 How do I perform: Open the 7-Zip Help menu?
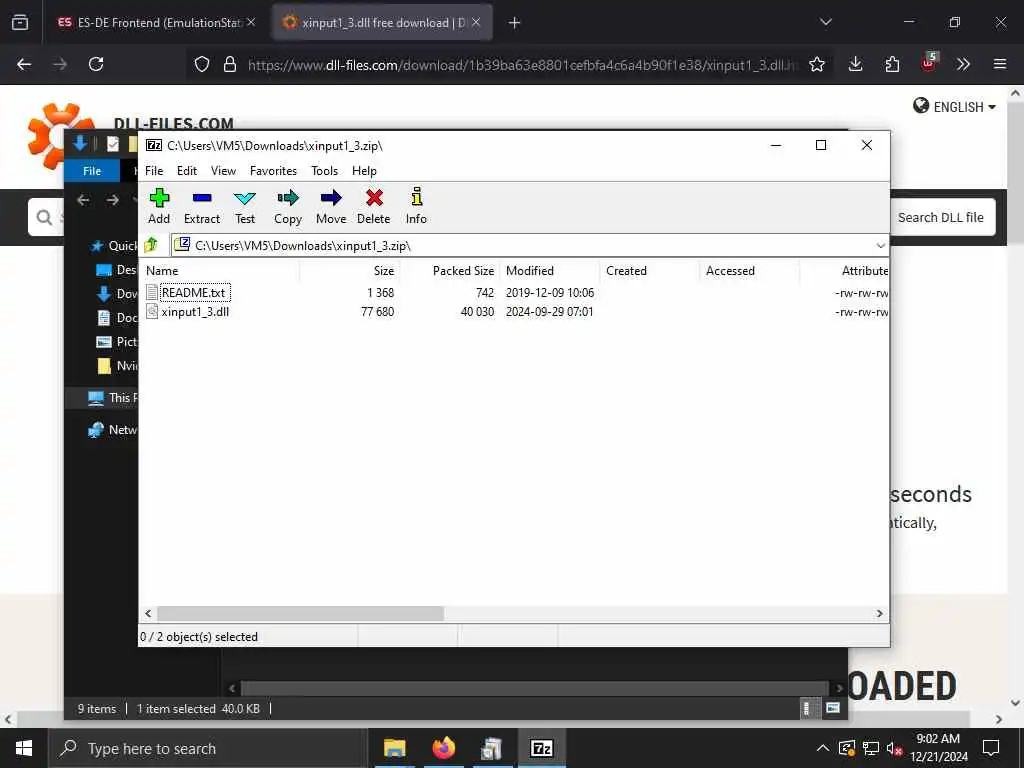click(x=364, y=170)
